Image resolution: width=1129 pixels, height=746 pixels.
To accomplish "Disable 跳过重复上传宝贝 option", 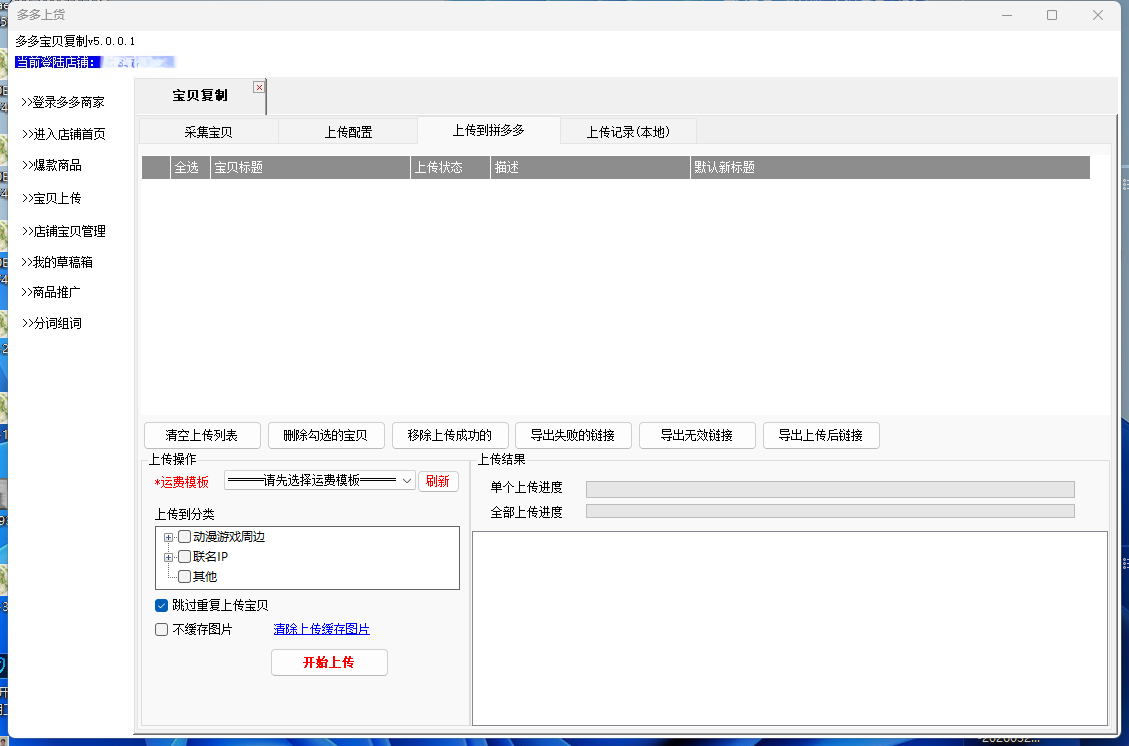I will 162,605.
